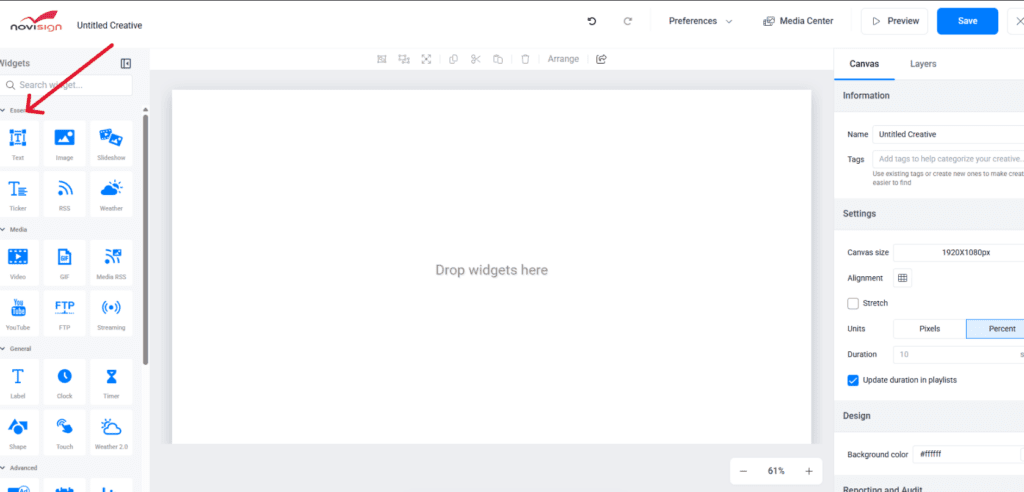
Task: Open the Media Center
Action: tap(798, 21)
